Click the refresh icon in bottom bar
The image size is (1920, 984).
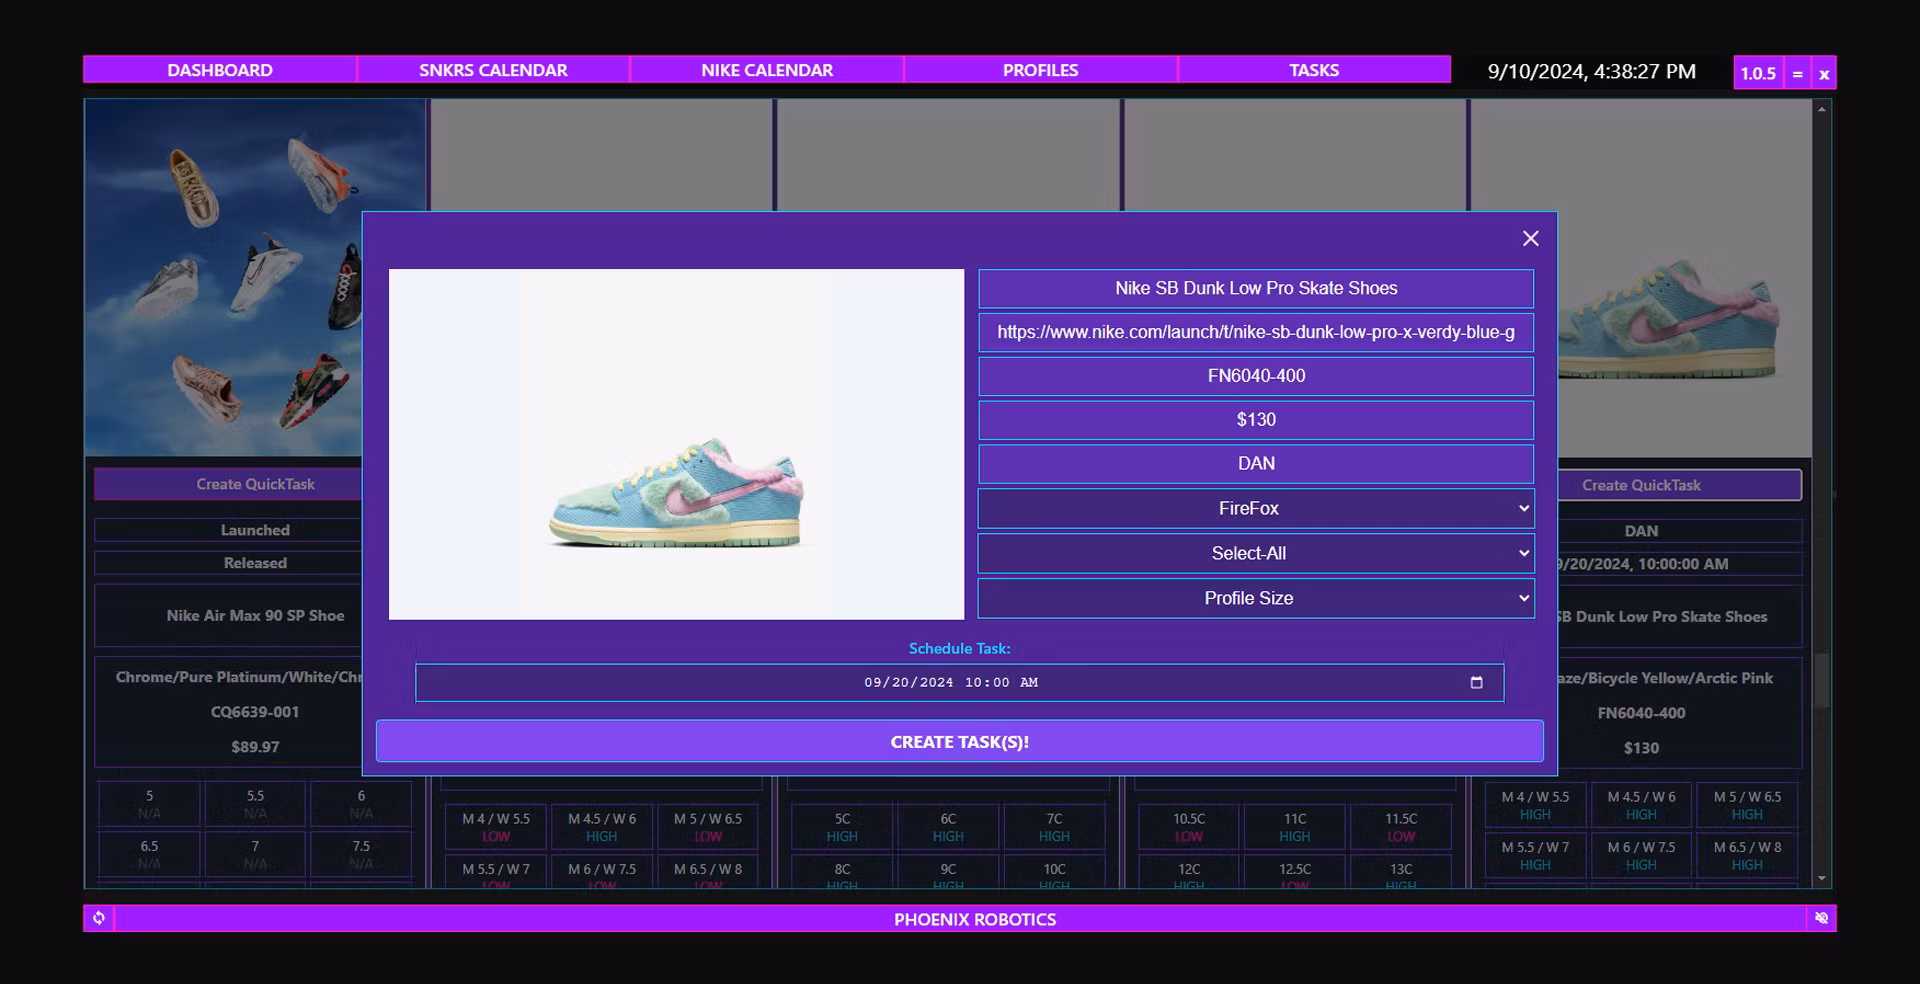pyautogui.click(x=99, y=918)
